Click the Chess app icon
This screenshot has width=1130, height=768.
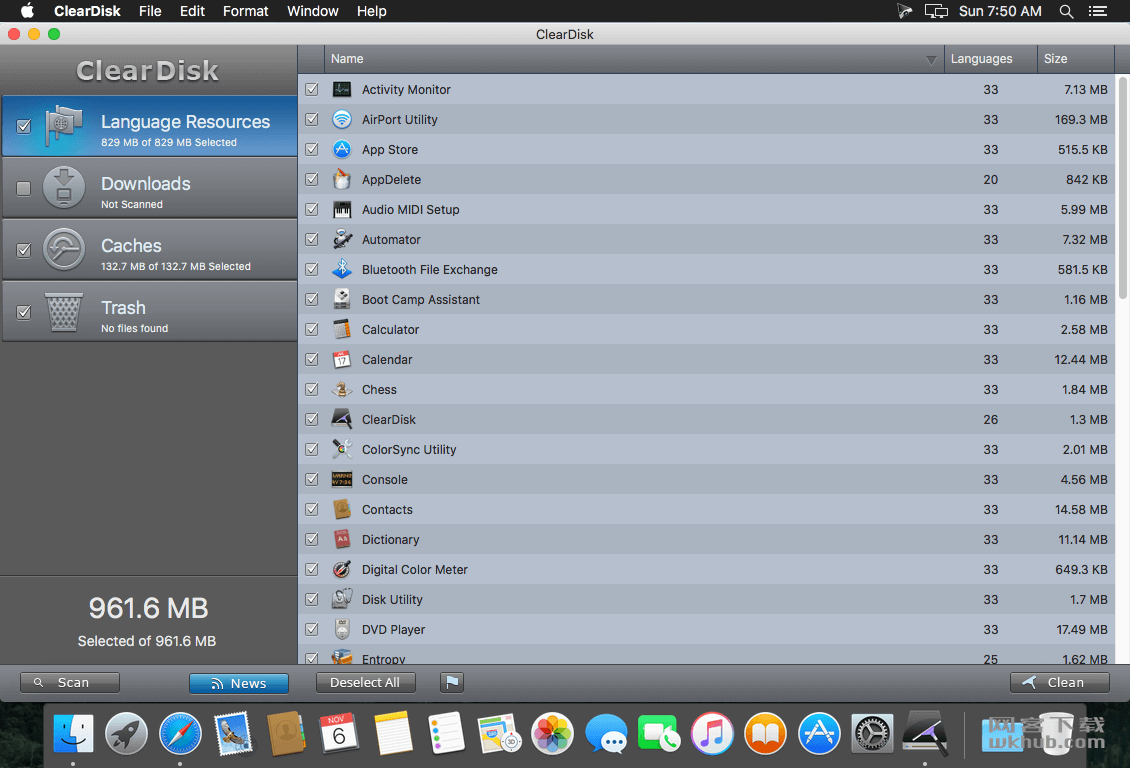pos(342,389)
